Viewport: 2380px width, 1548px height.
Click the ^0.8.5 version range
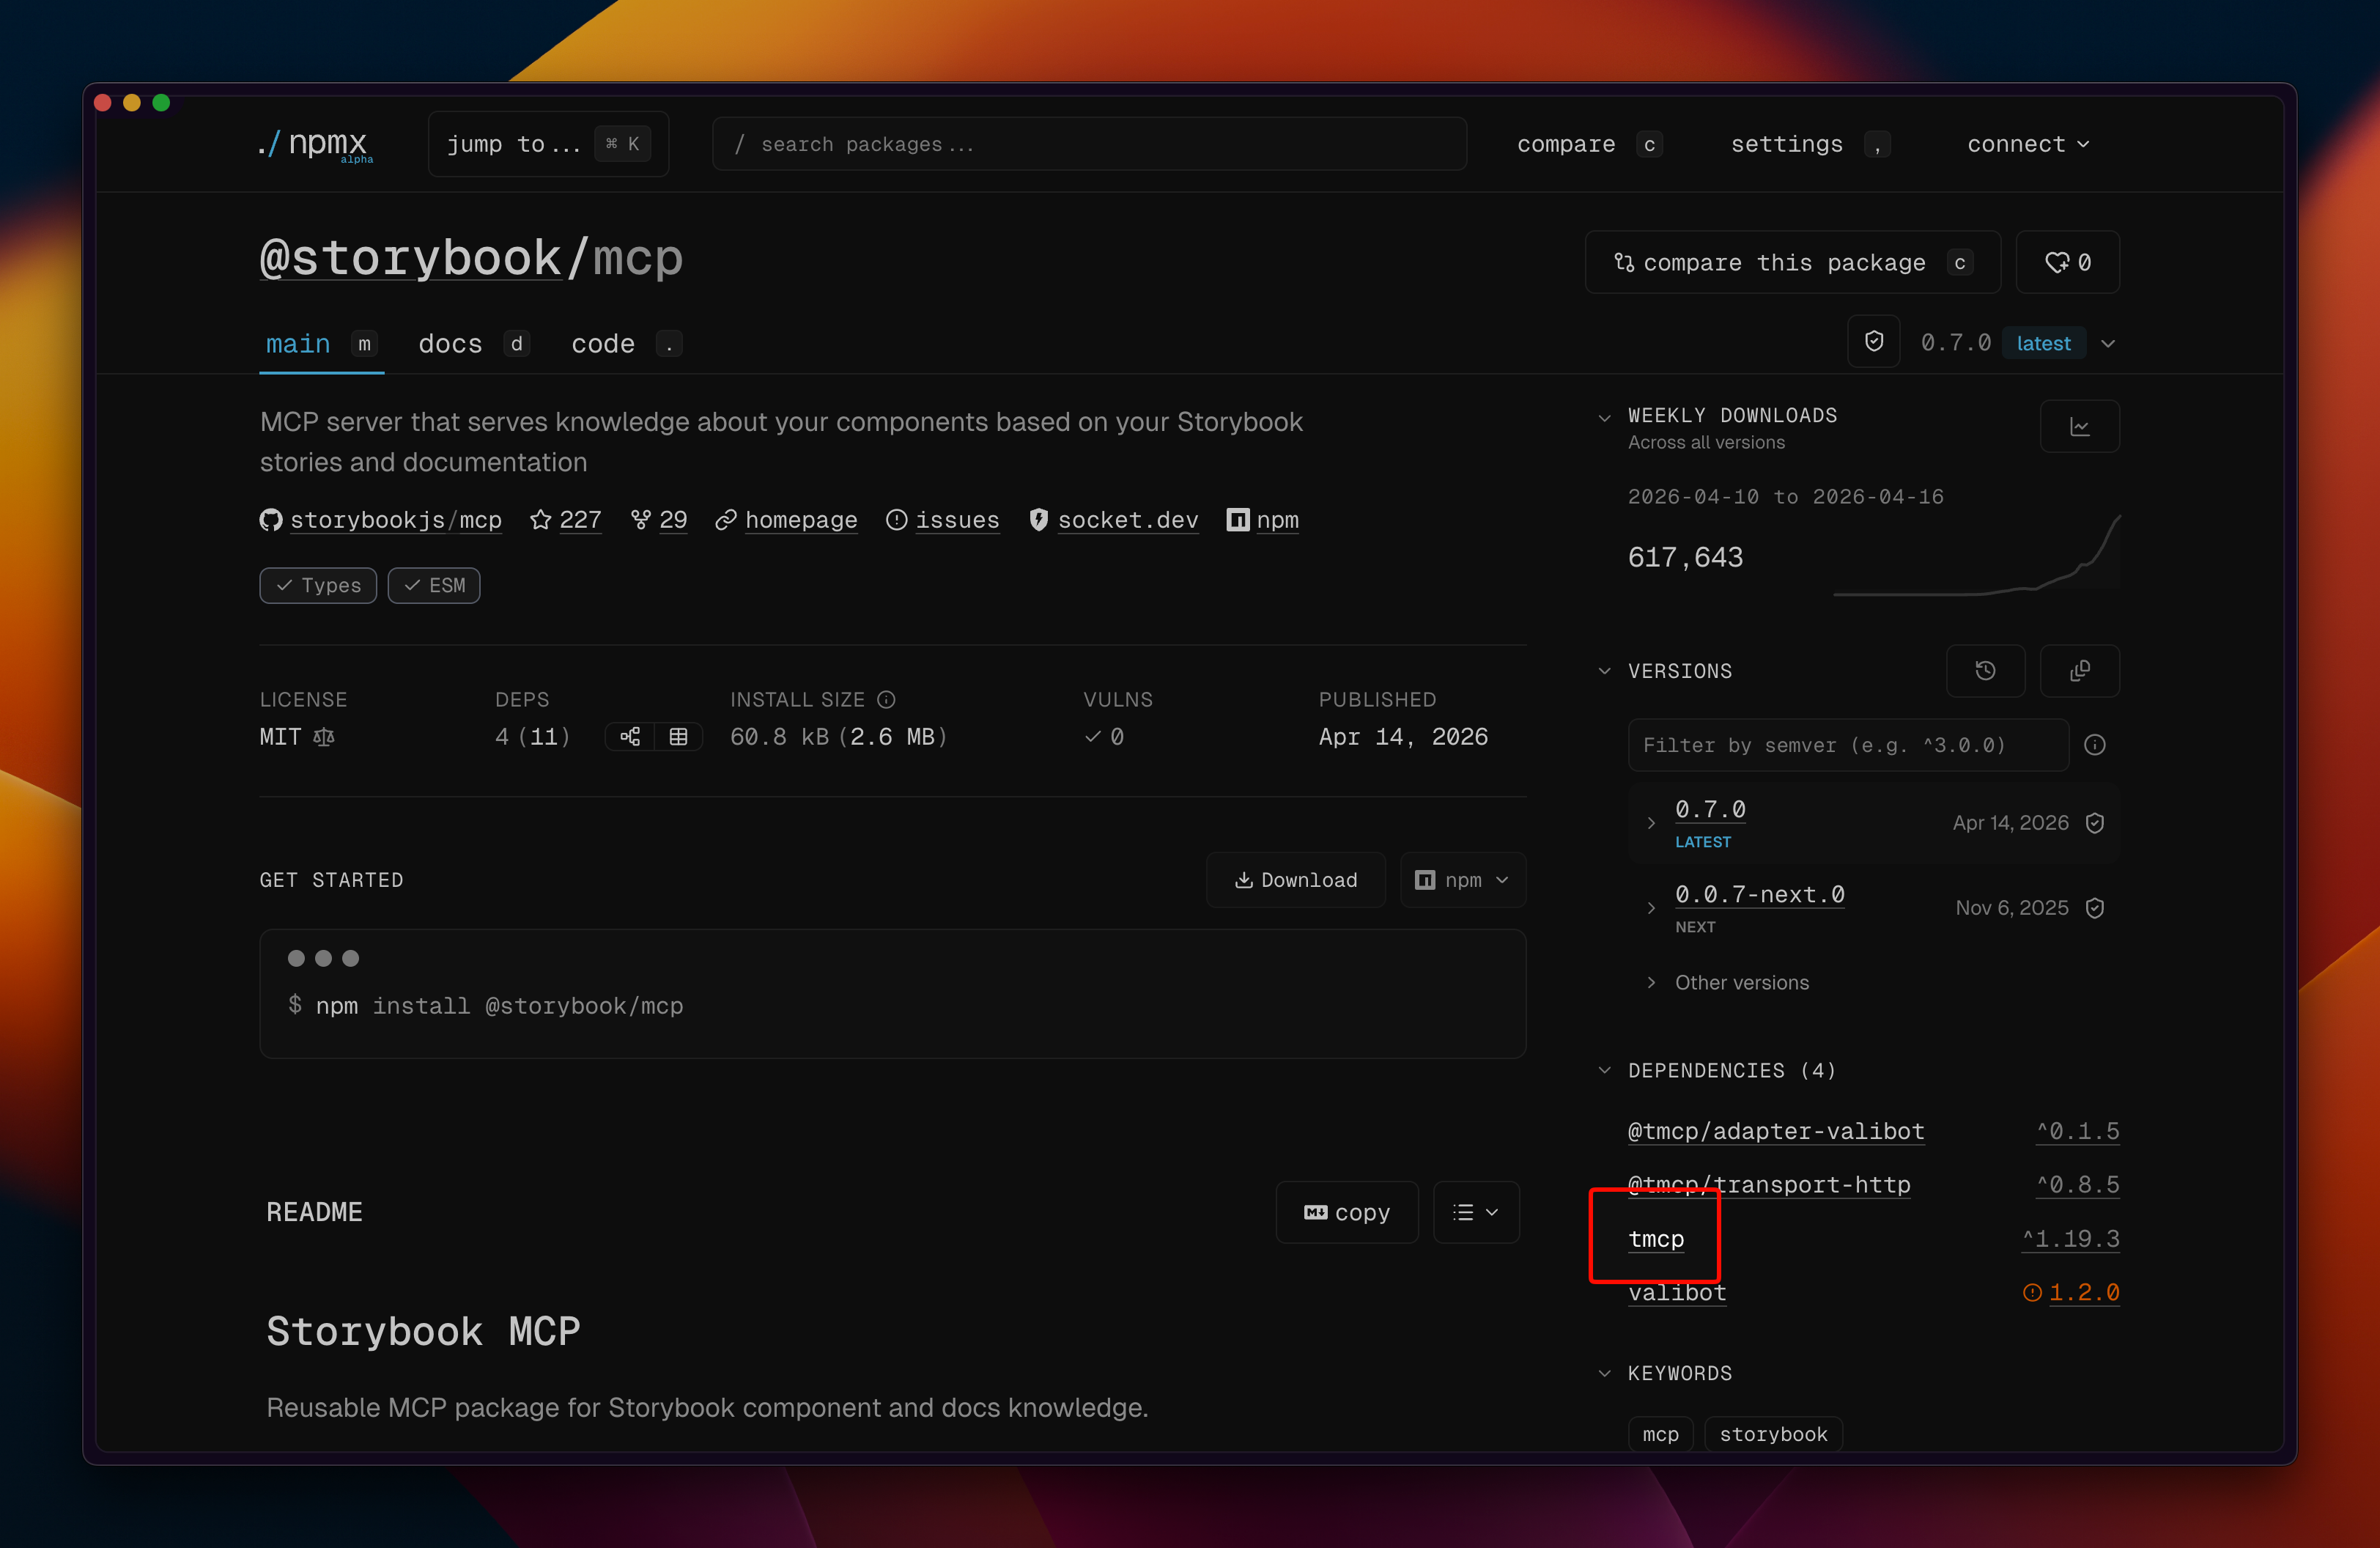click(2077, 1185)
